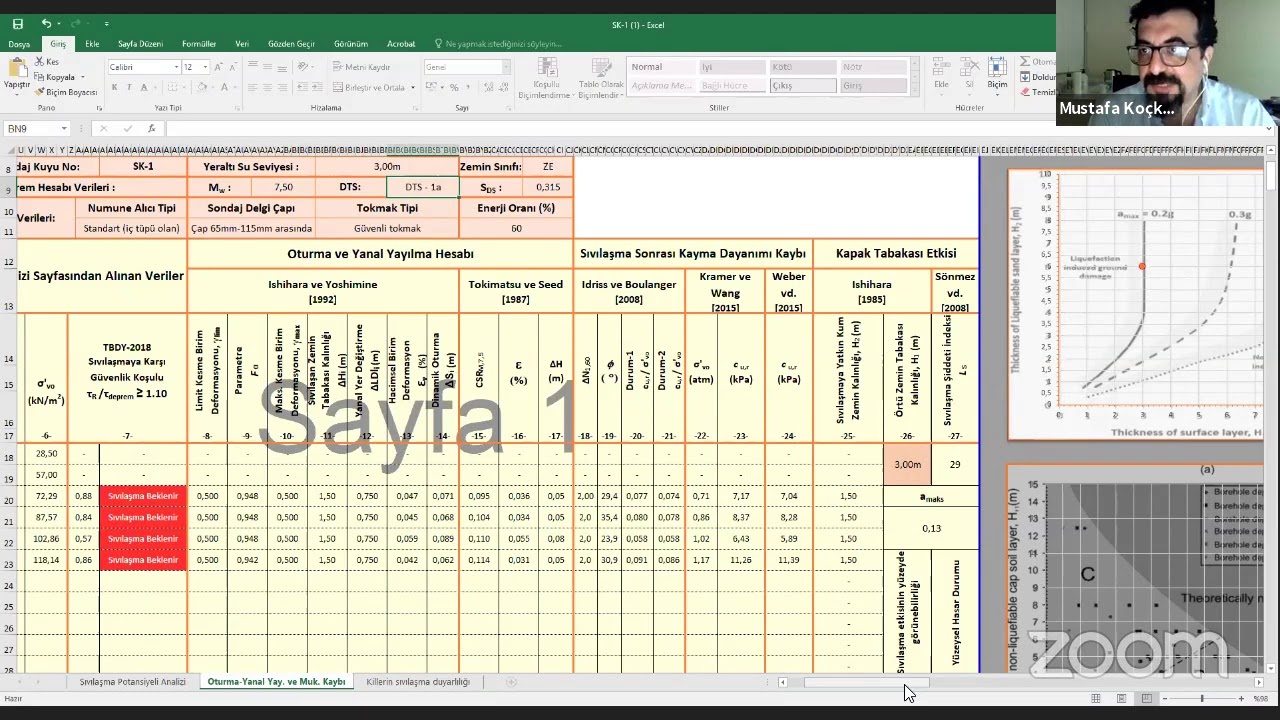The height and width of the screenshot is (720, 1280).
Task: Toggle the Align Left icon in Hizalama group
Action: (252, 87)
